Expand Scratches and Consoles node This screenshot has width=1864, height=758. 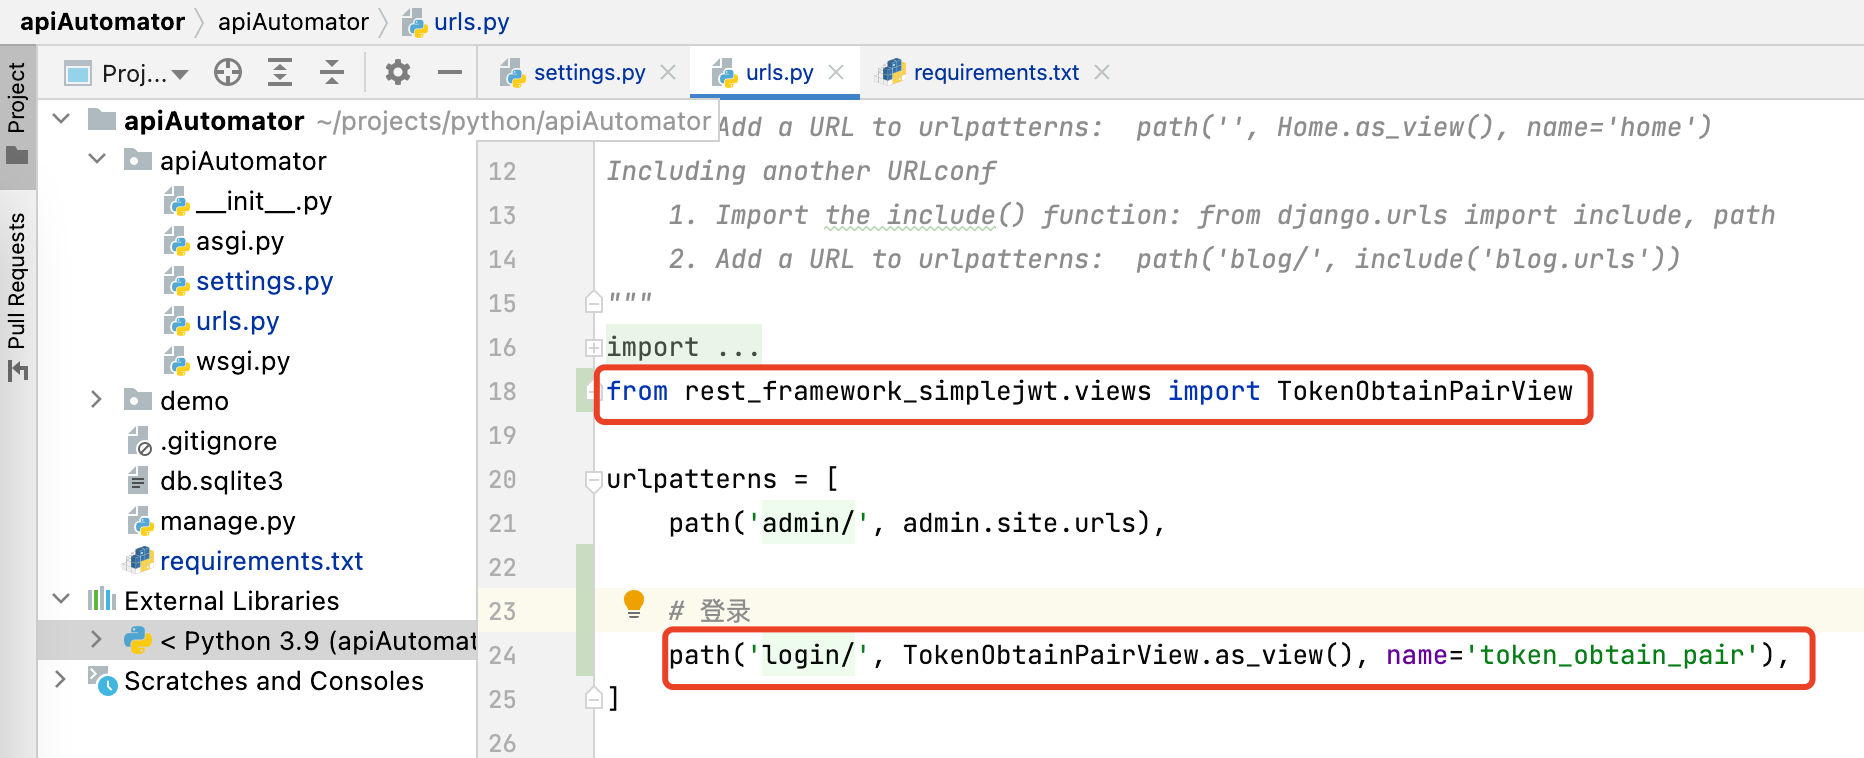[61, 680]
